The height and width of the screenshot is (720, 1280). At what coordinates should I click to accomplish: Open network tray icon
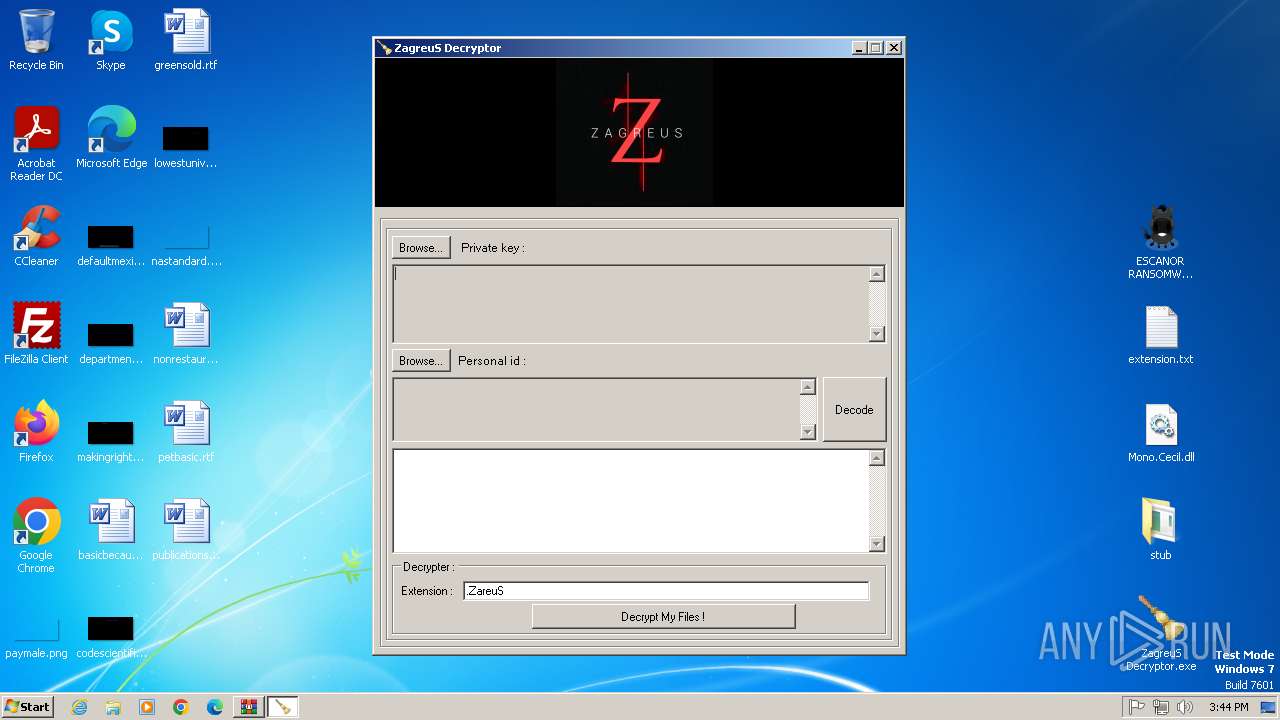click(1160, 707)
